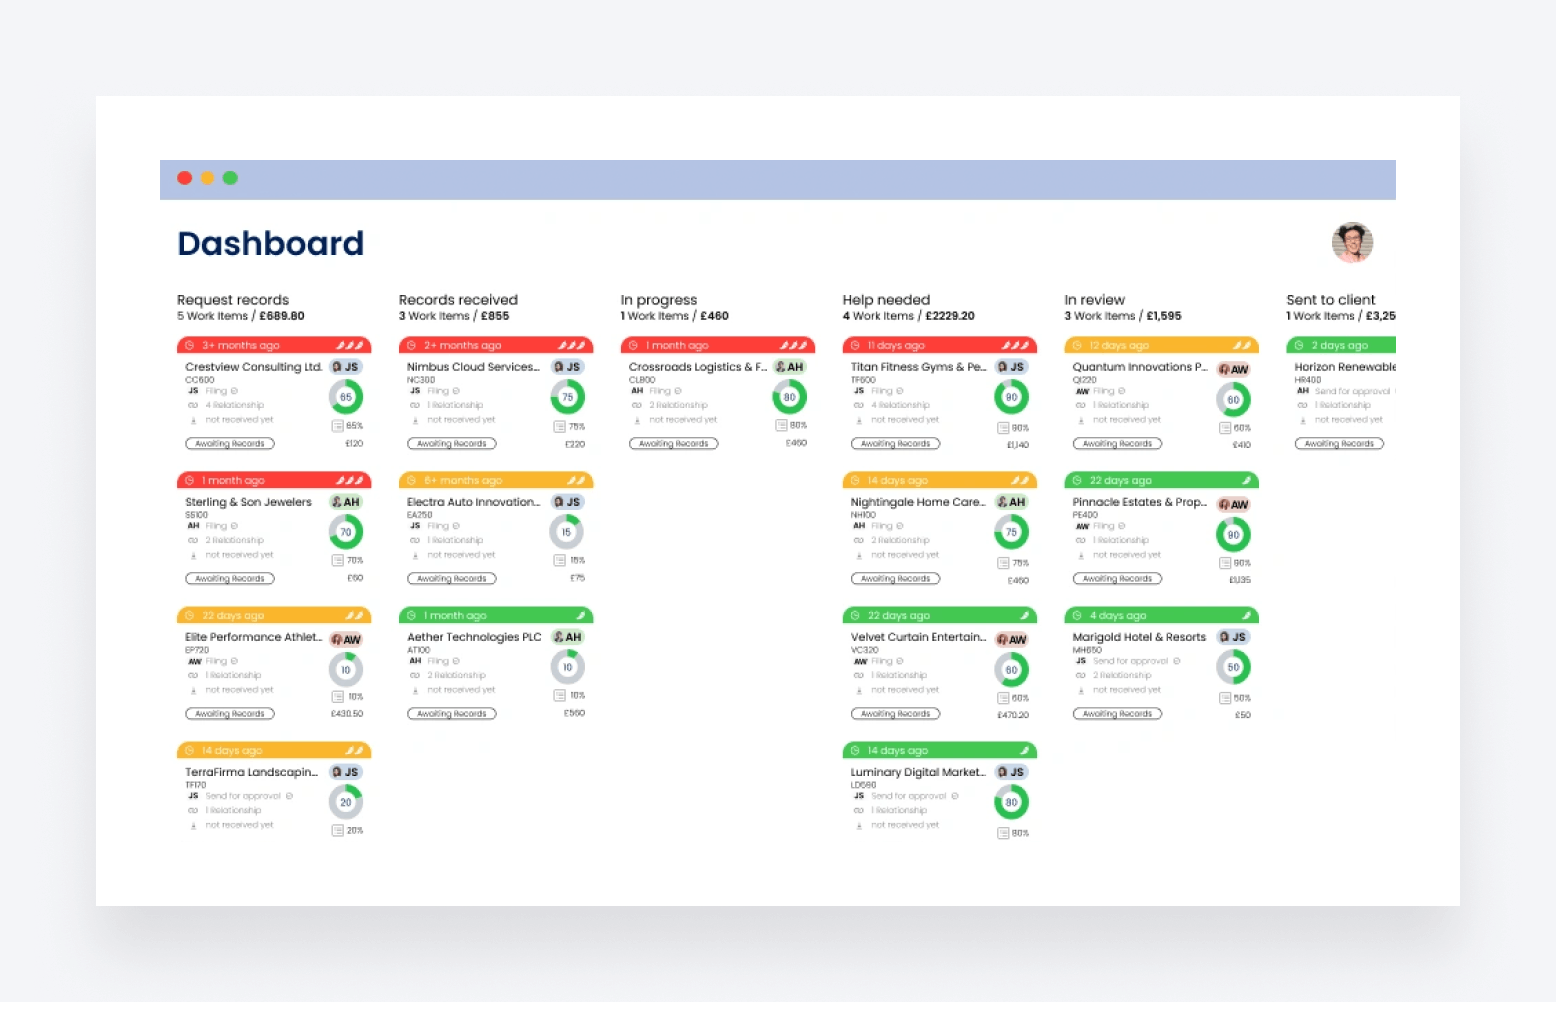1556x1014 pixels.
Task: Click JS assignee badge on TerraFirma Landscaping card
Action: 345,772
